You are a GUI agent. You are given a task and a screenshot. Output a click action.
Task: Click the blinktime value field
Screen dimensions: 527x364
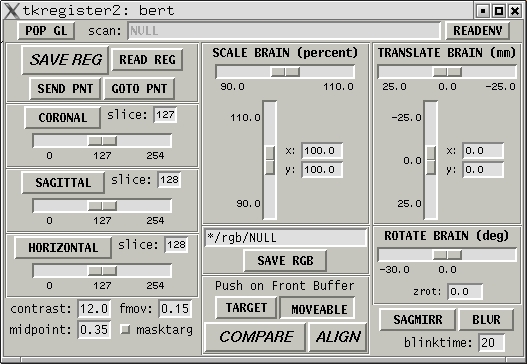point(492,342)
